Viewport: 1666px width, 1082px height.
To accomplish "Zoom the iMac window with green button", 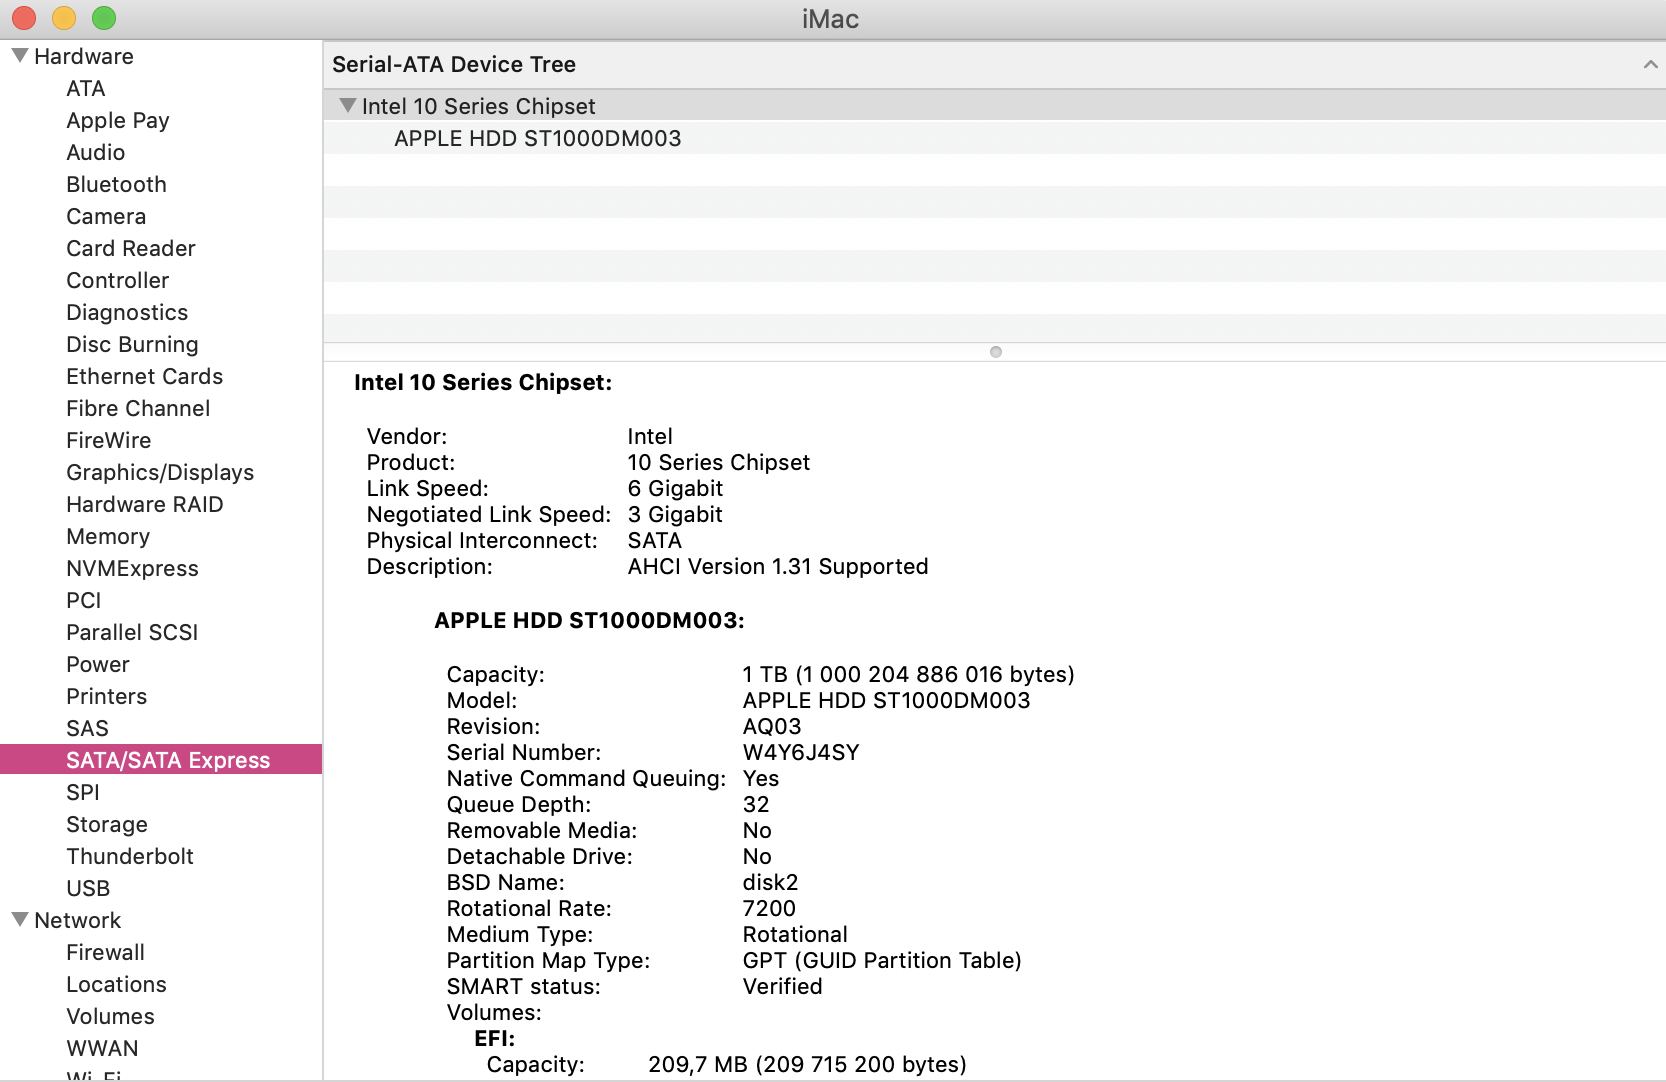I will [x=104, y=18].
